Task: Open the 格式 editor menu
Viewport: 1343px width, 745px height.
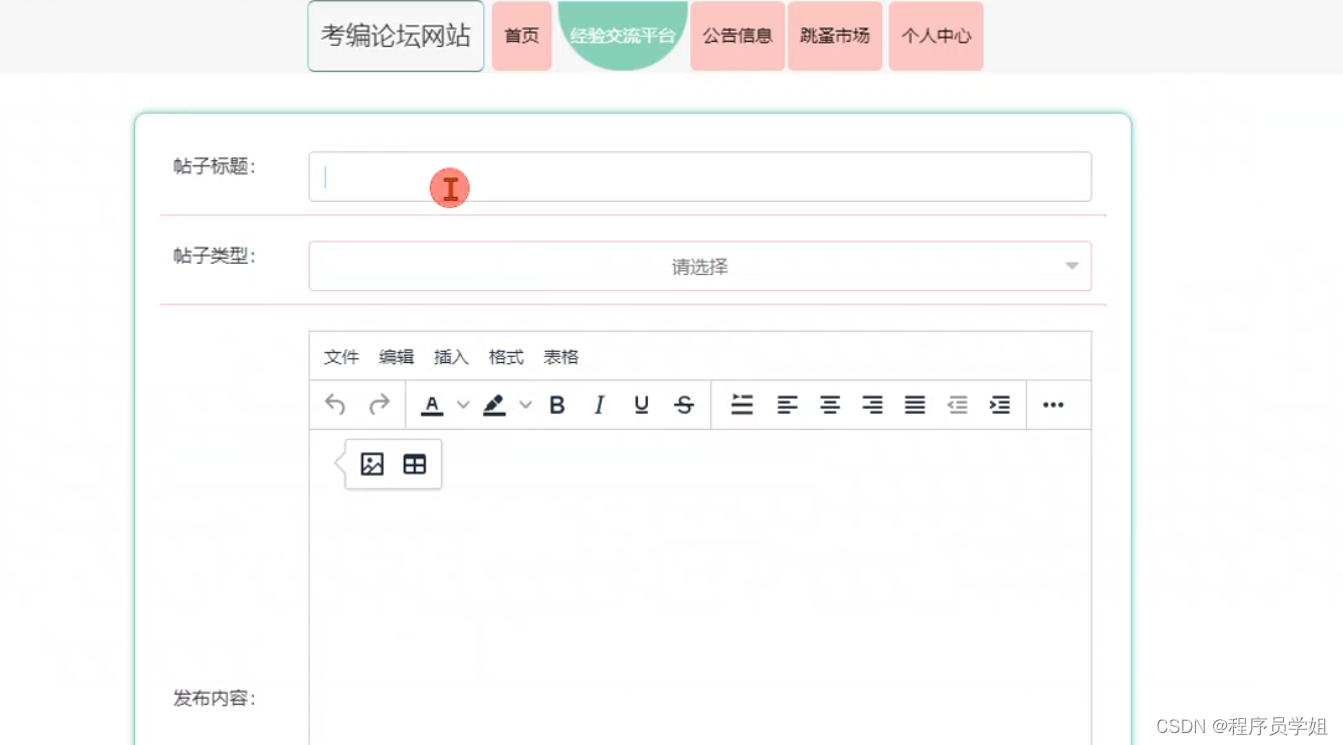Action: 506,357
